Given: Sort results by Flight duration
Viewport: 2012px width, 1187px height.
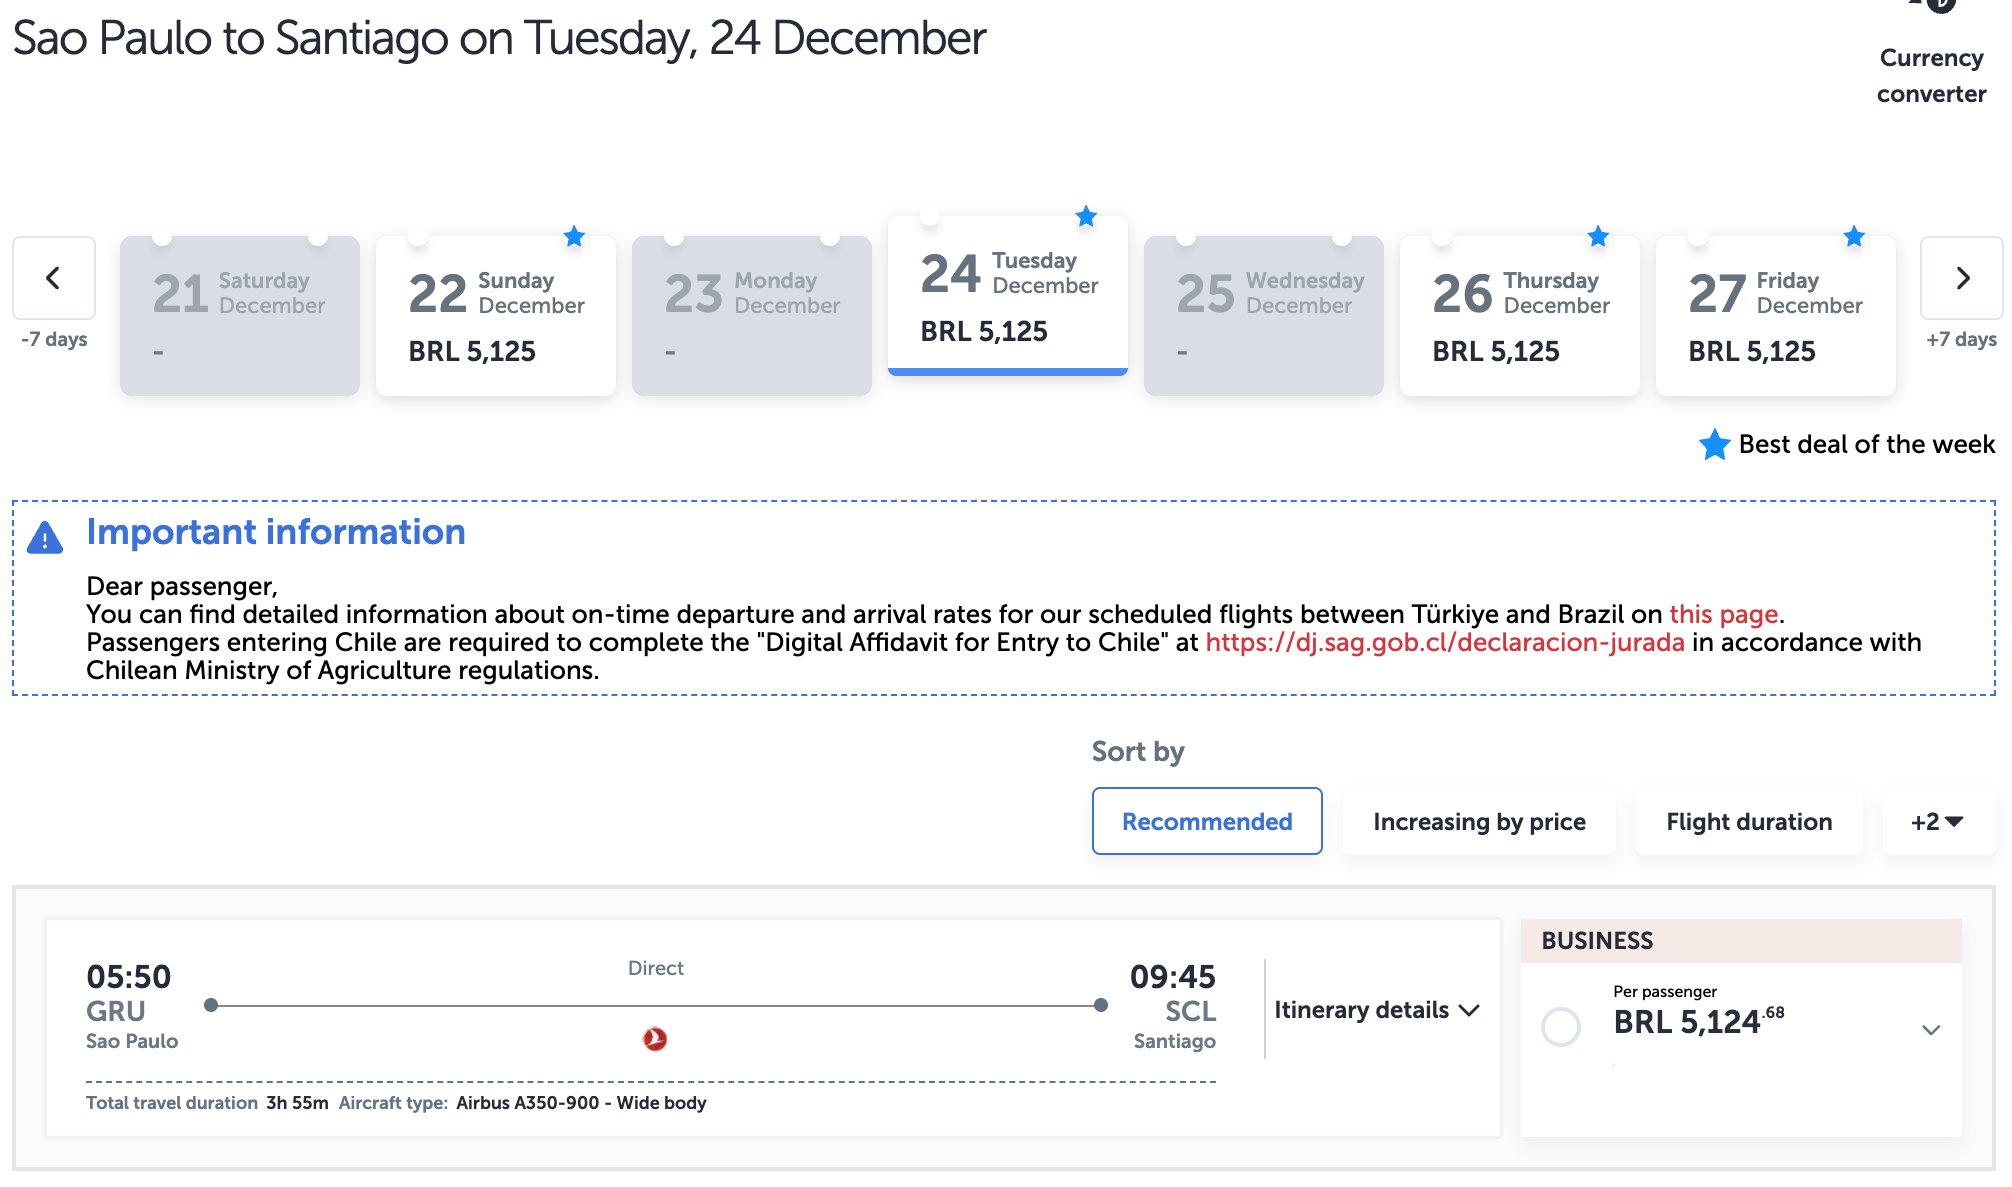Looking at the screenshot, I should [x=1748, y=821].
